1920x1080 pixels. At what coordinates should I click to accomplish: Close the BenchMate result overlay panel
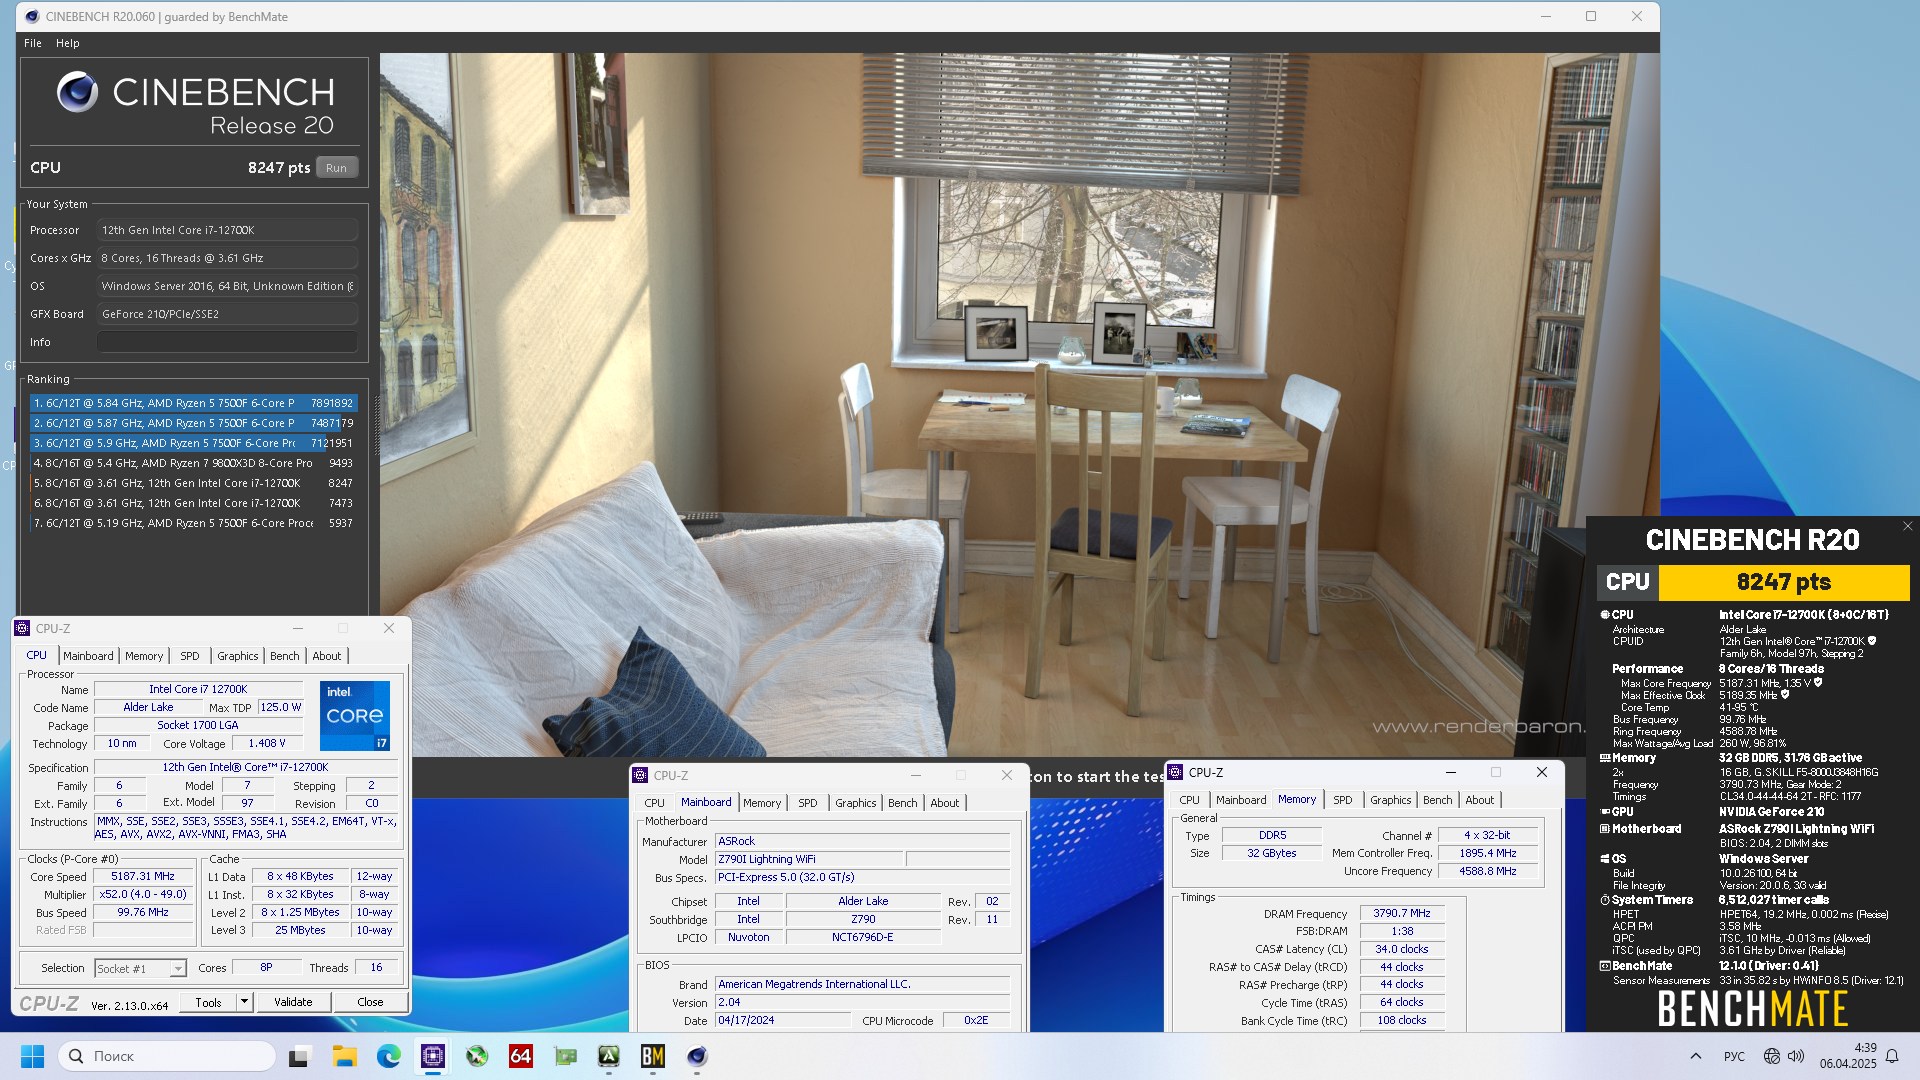[1907, 526]
